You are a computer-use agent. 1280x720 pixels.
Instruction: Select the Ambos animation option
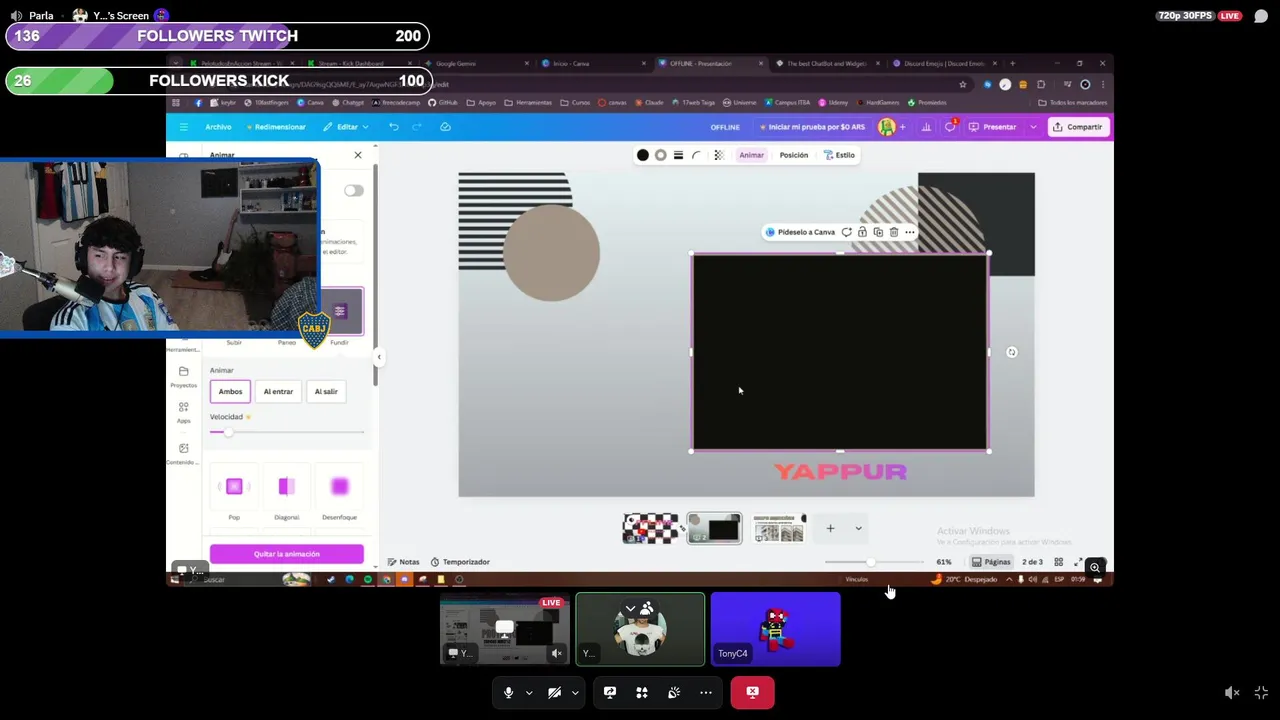230,392
